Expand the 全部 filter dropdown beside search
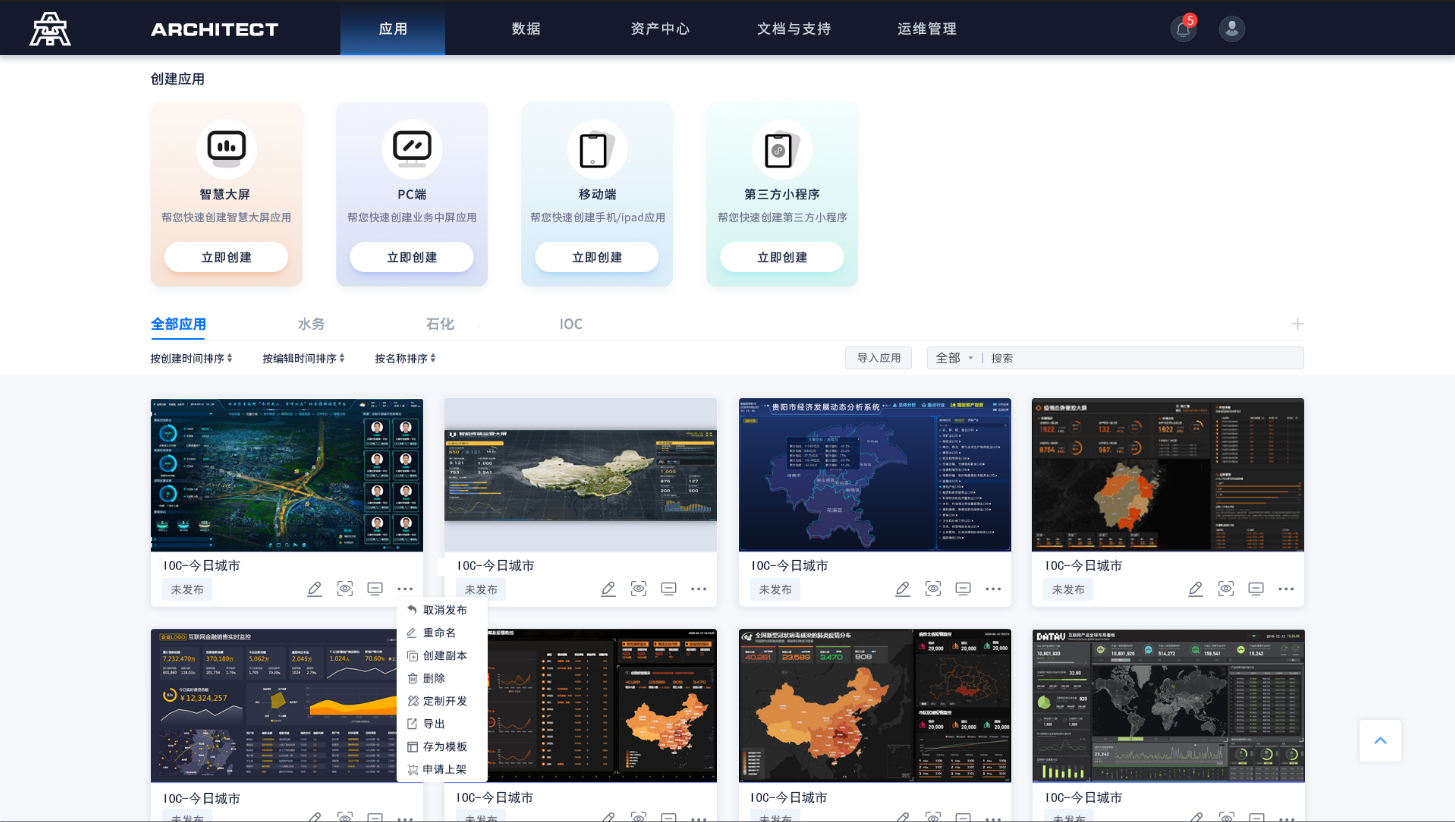This screenshot has height=822, width=1455. (954, 358)
